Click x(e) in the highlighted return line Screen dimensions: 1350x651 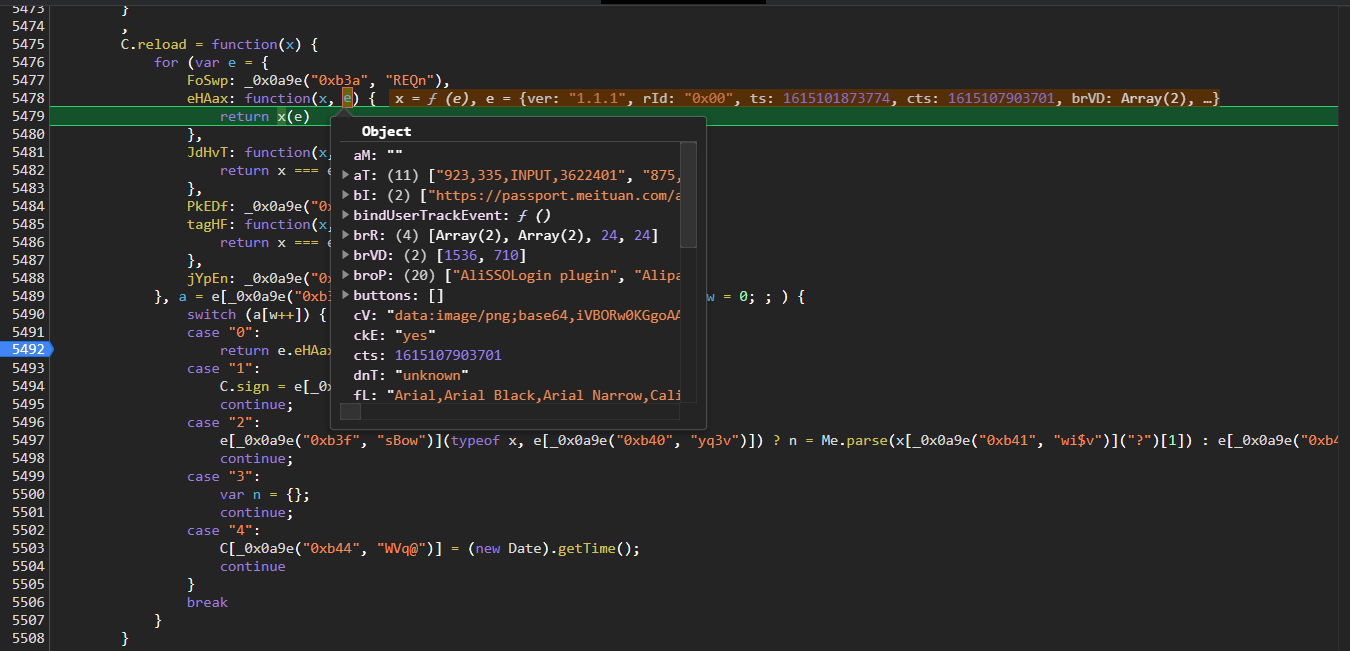click(293, 116)
